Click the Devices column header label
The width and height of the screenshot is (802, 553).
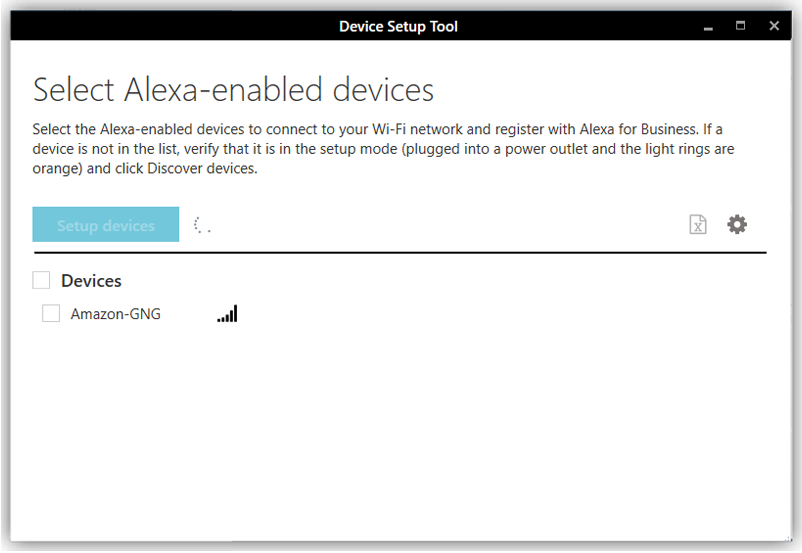click(x=91, y=281)
